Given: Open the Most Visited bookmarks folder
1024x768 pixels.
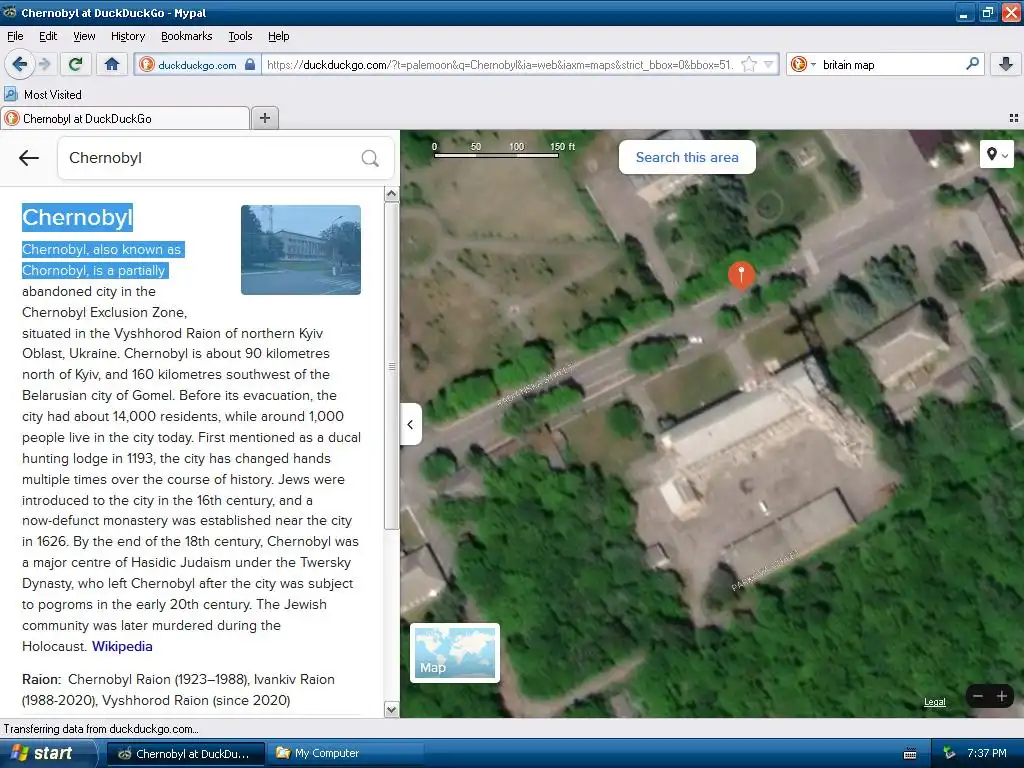Looking at the screenshot, I should [x=43, y=95].
